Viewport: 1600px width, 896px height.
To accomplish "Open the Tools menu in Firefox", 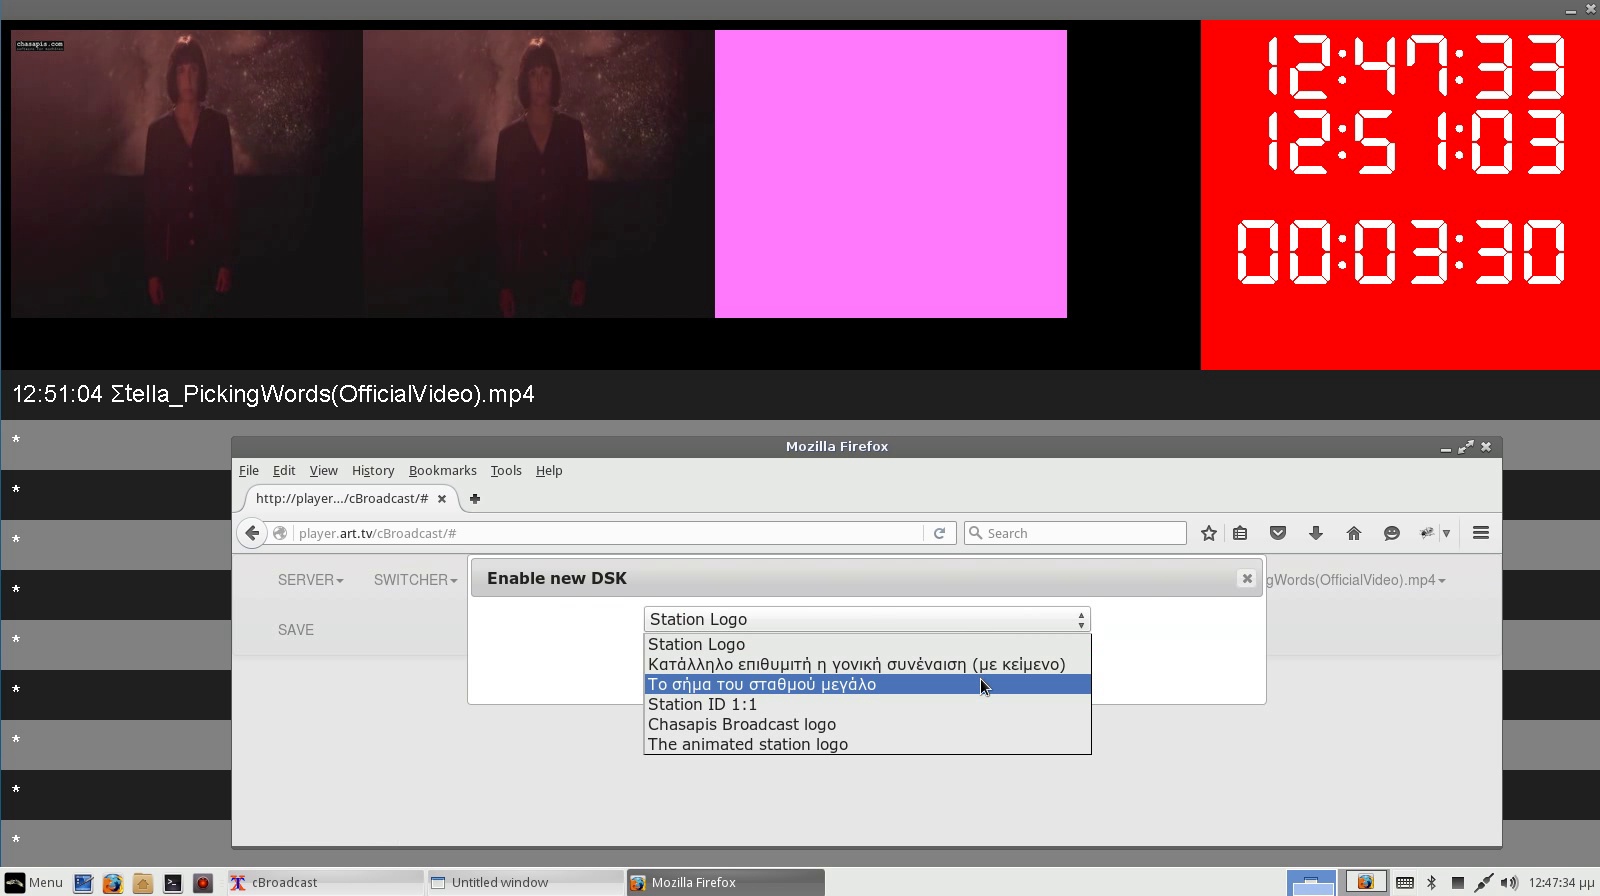I will point(506,470).
